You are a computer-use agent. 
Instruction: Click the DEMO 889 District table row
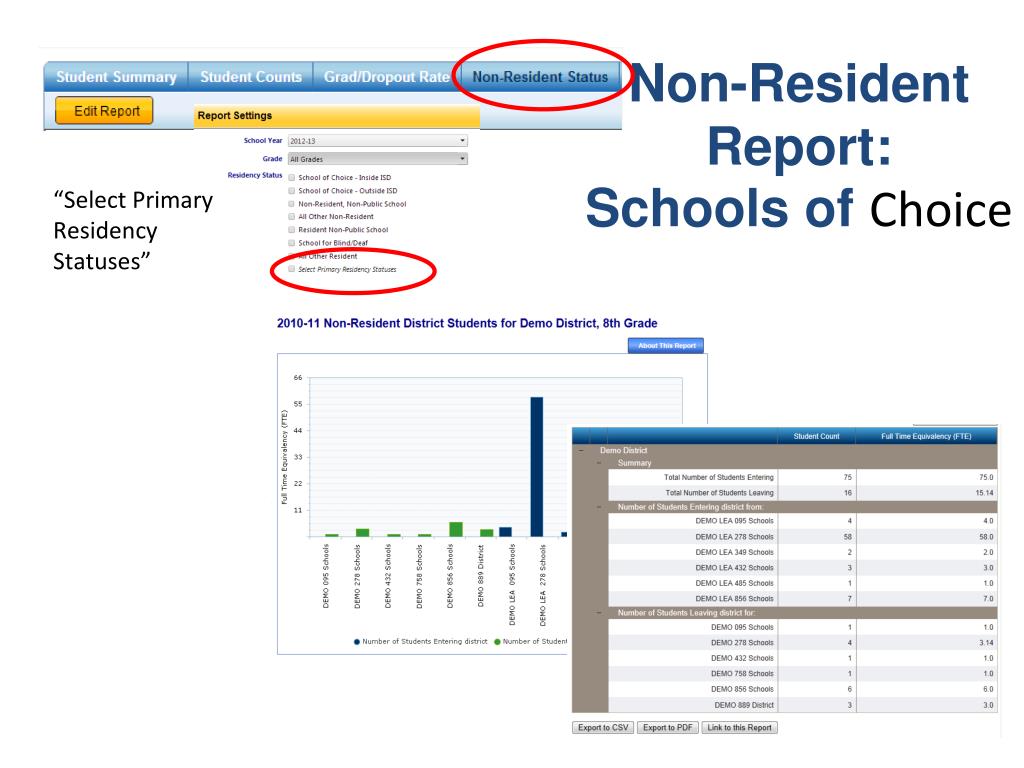[803, 705]
